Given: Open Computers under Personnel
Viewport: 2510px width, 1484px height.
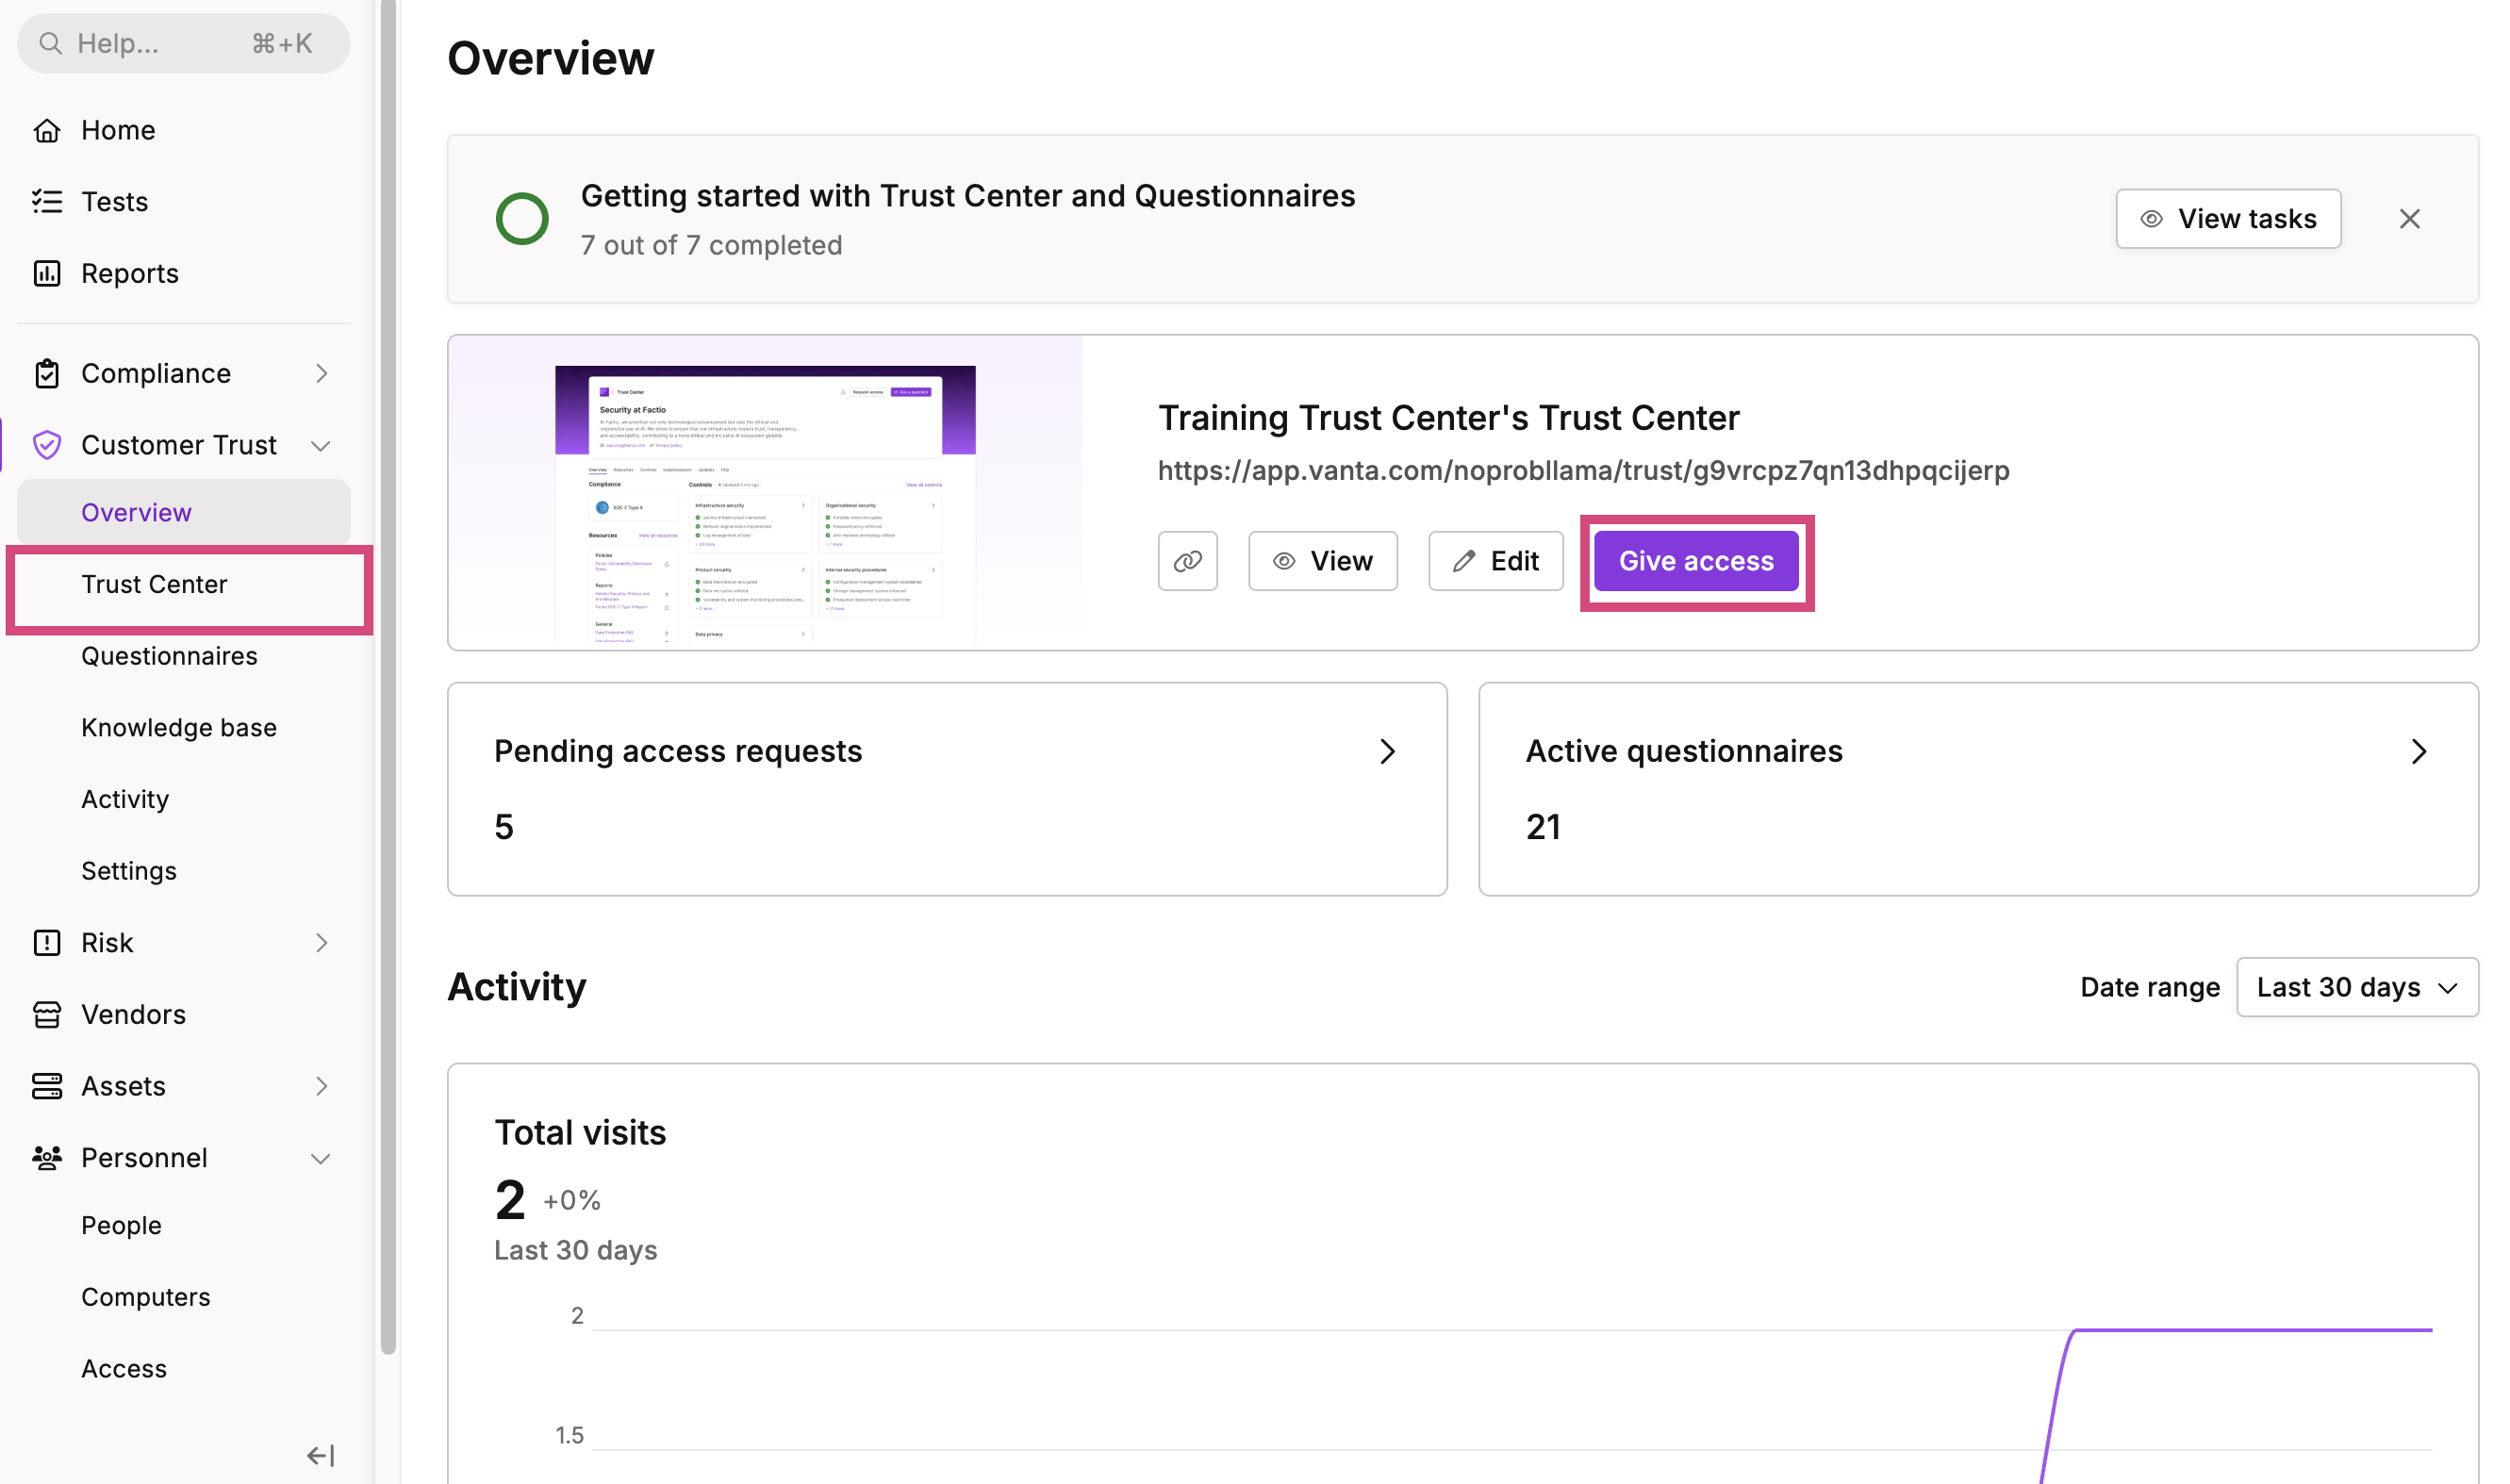Looking at the screenshot, I should [x=184, y=1297].
